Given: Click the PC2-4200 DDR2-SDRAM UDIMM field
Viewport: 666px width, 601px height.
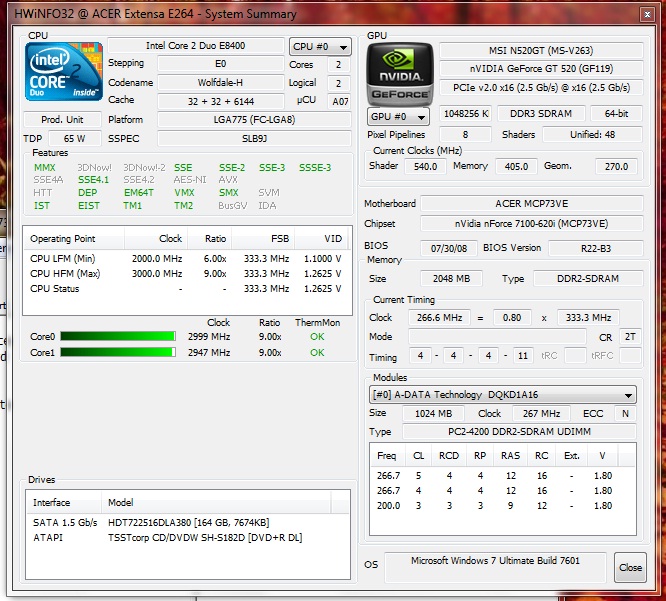Looking at the screenshot, I should click(x=519, y=432).
